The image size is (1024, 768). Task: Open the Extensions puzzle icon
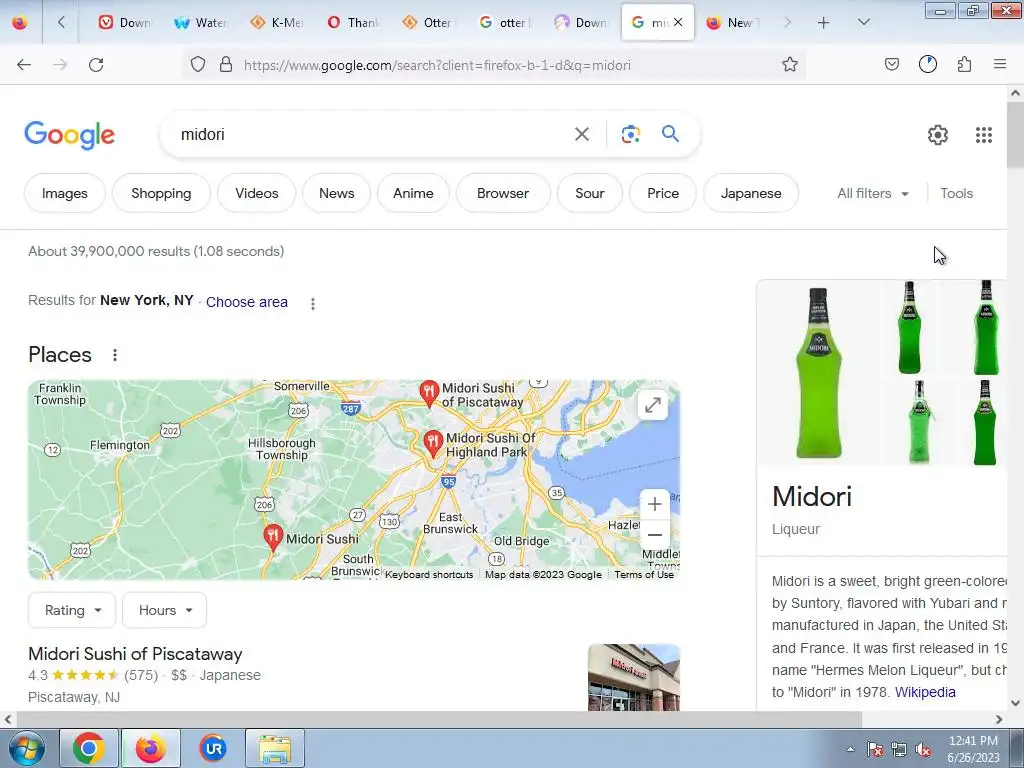tap(964, 65)
